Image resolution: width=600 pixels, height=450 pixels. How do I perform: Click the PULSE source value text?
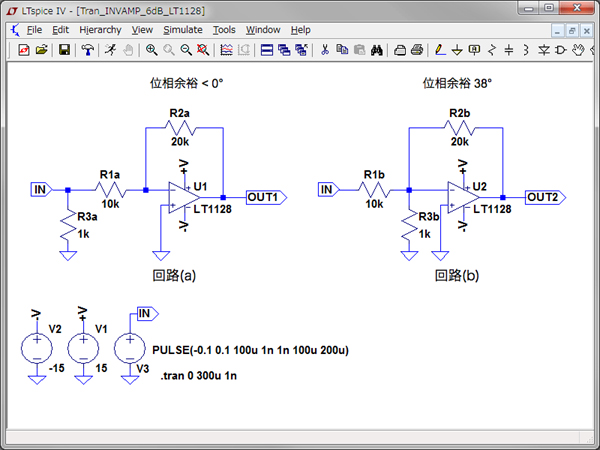[x=249, y=351]
